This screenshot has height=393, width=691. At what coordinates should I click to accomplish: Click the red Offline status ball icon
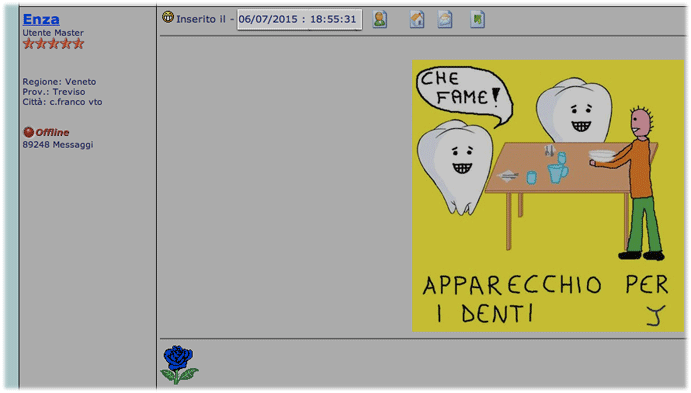point(29,132)
